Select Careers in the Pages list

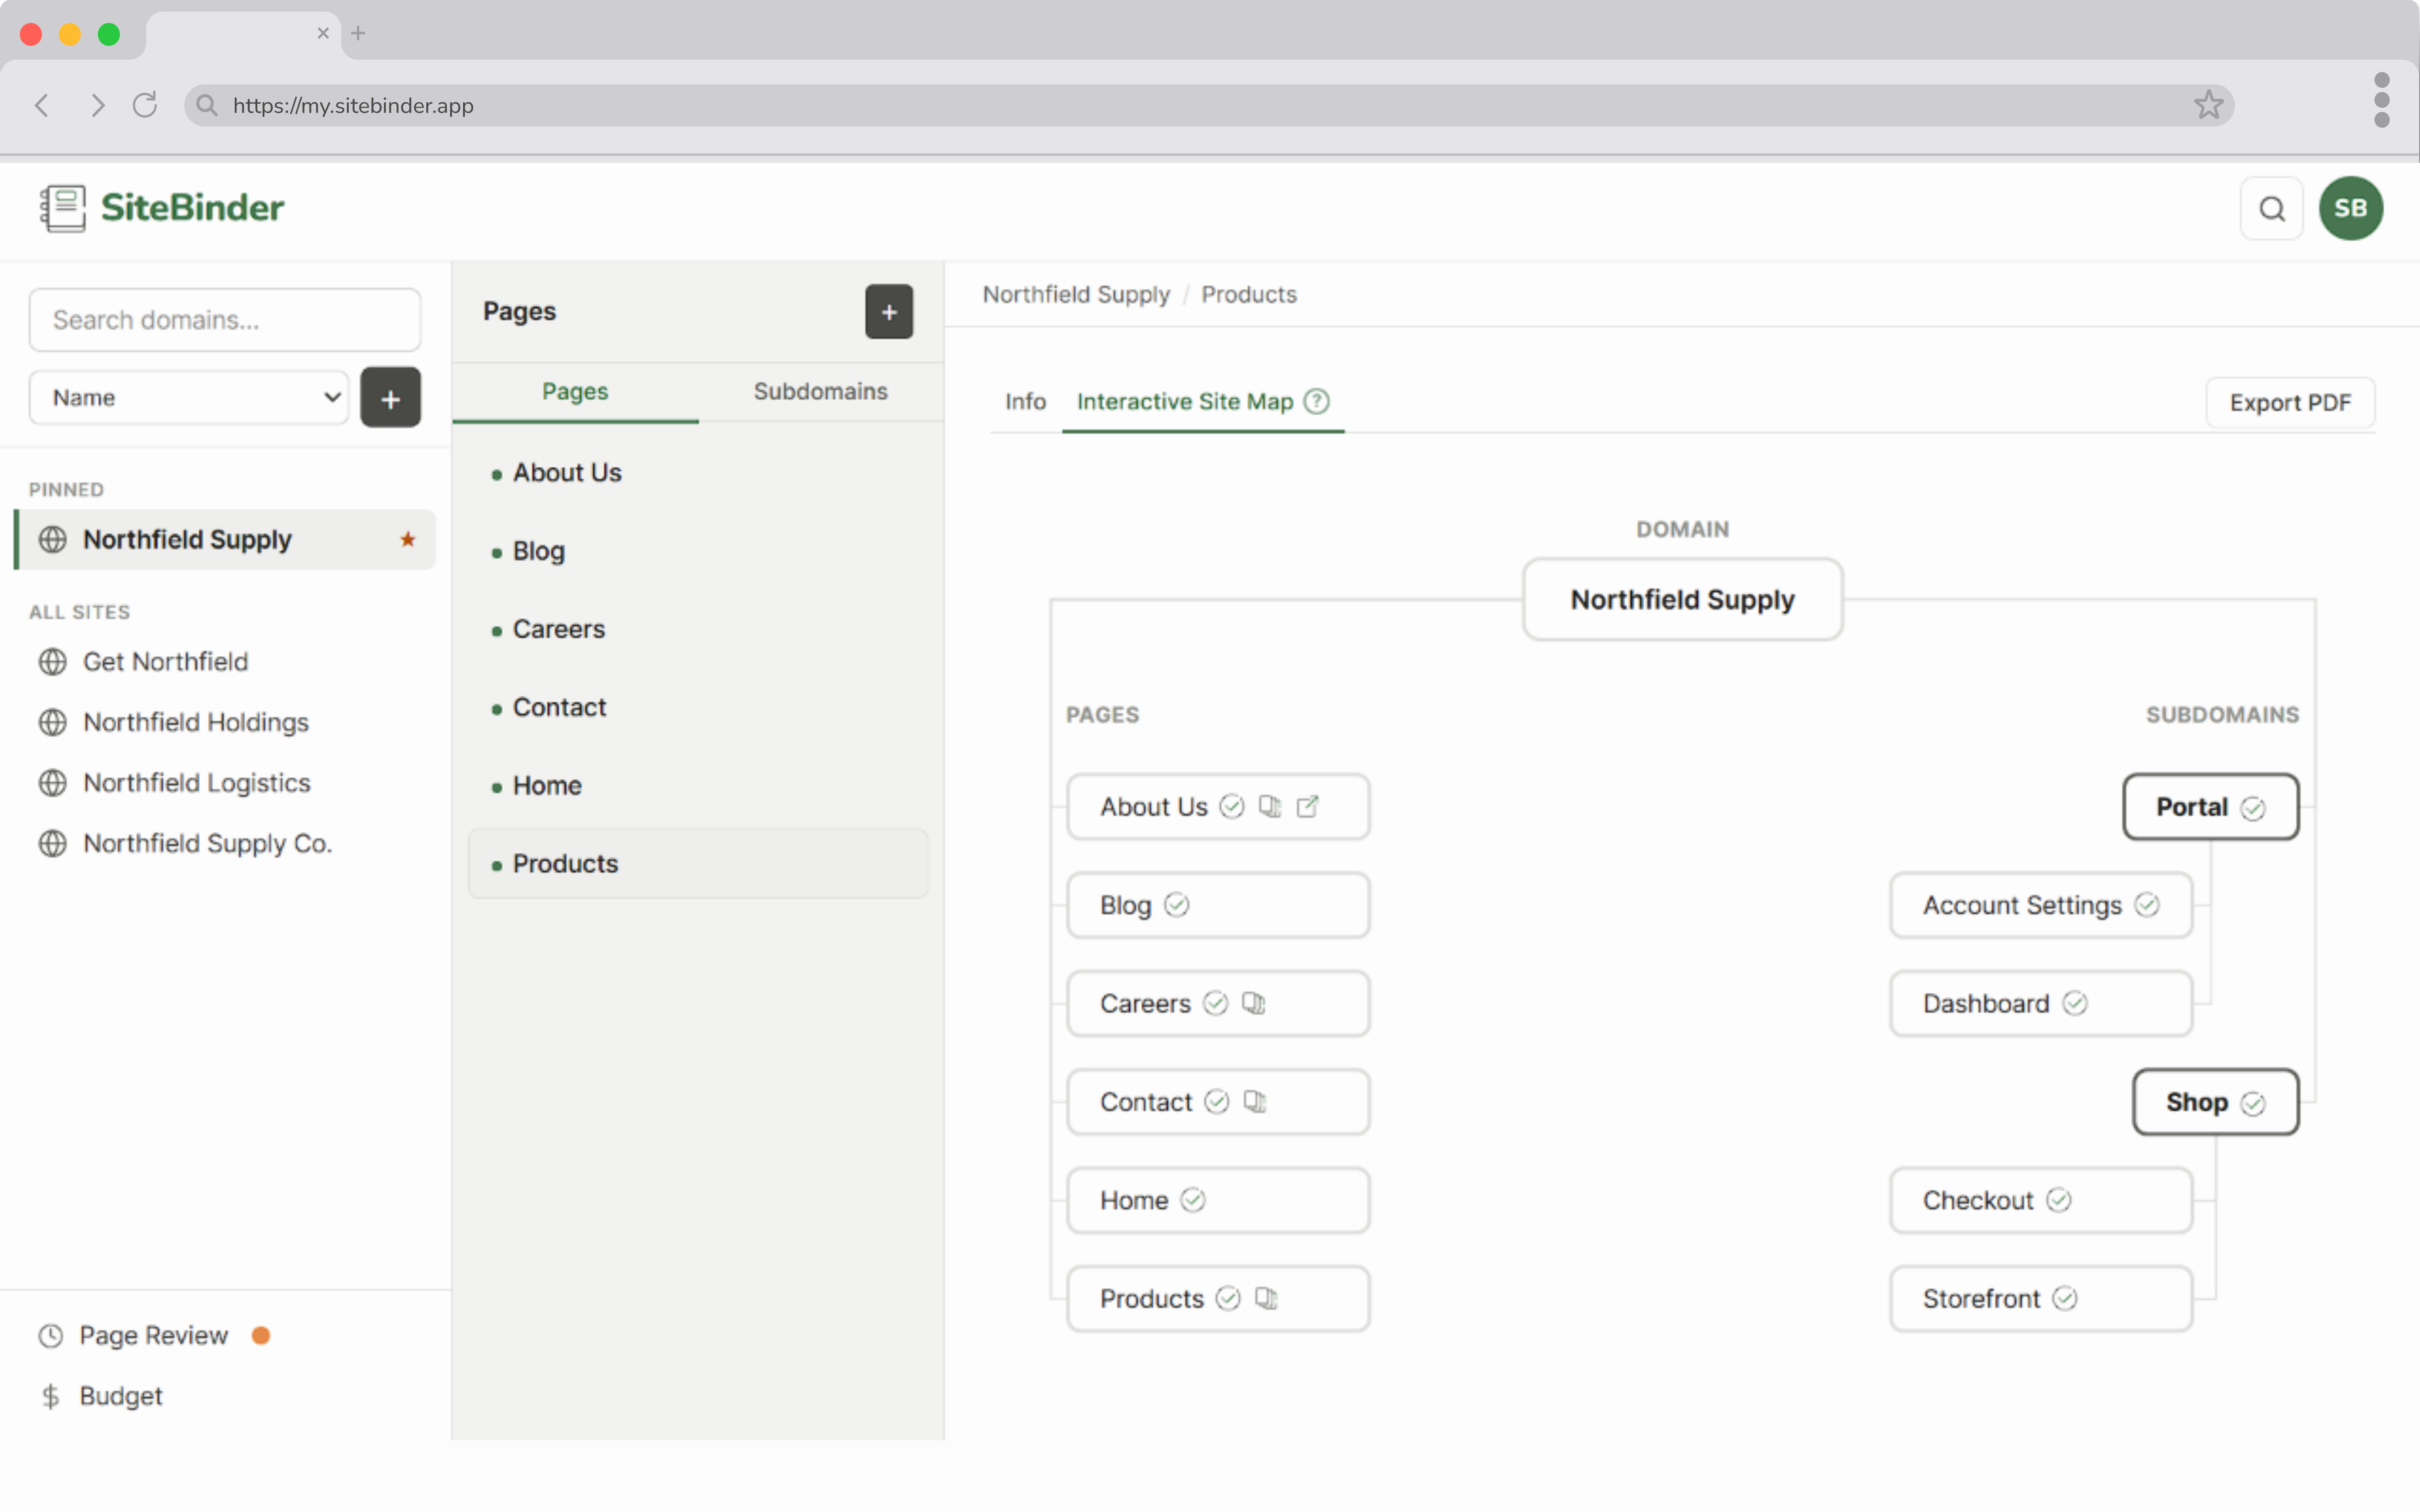(698, 629)
